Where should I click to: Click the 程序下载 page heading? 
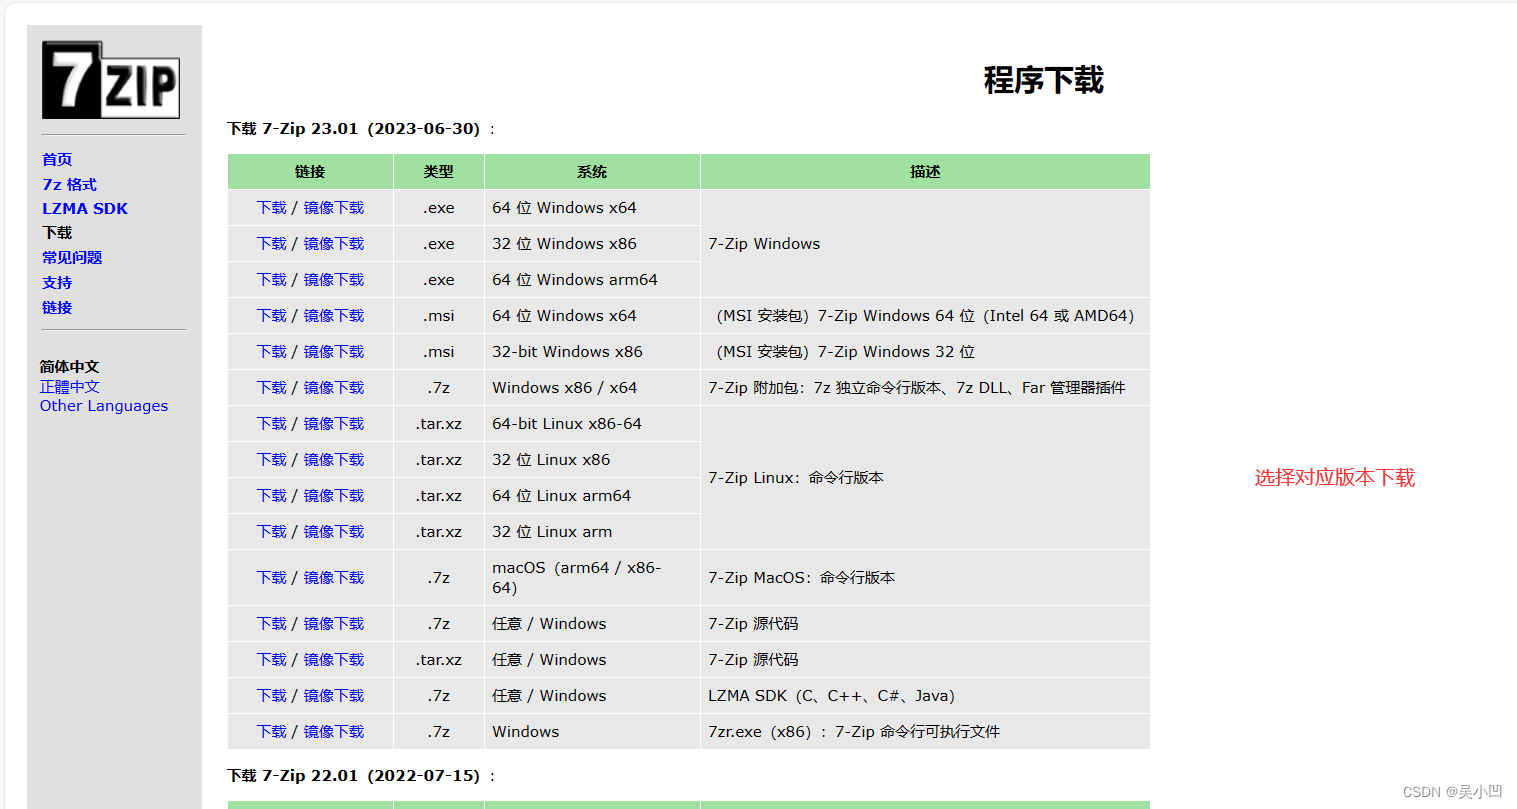point(1043,80)
